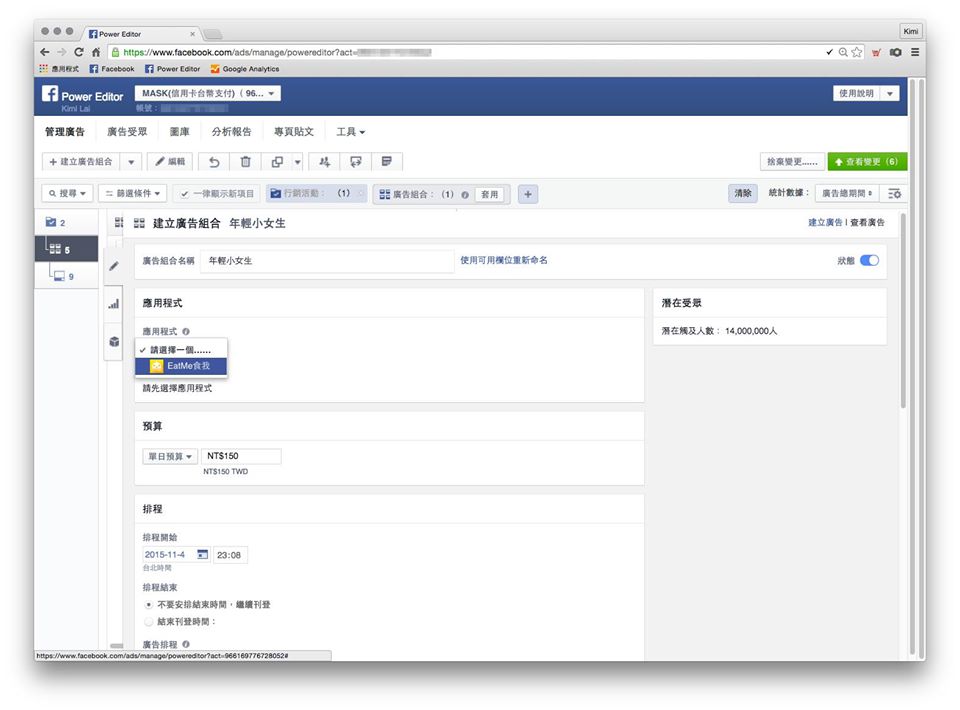Open the 工具 tools menu
Screen dimensions: 960x710
point(350,132)
